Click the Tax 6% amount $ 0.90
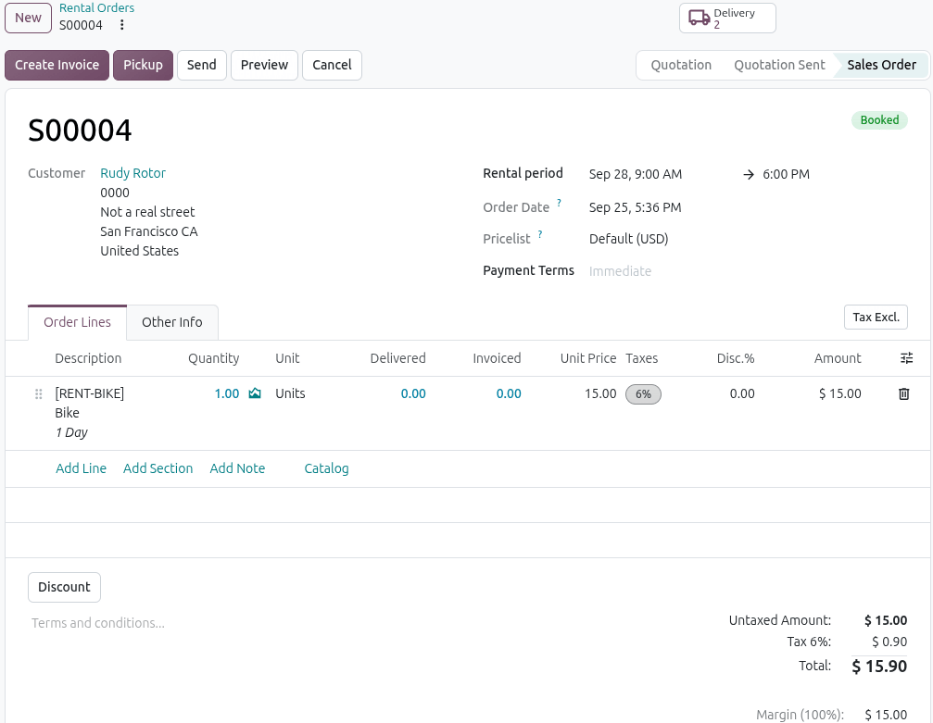Viewport: 933px width, 723px height. (x=890, y=642)
